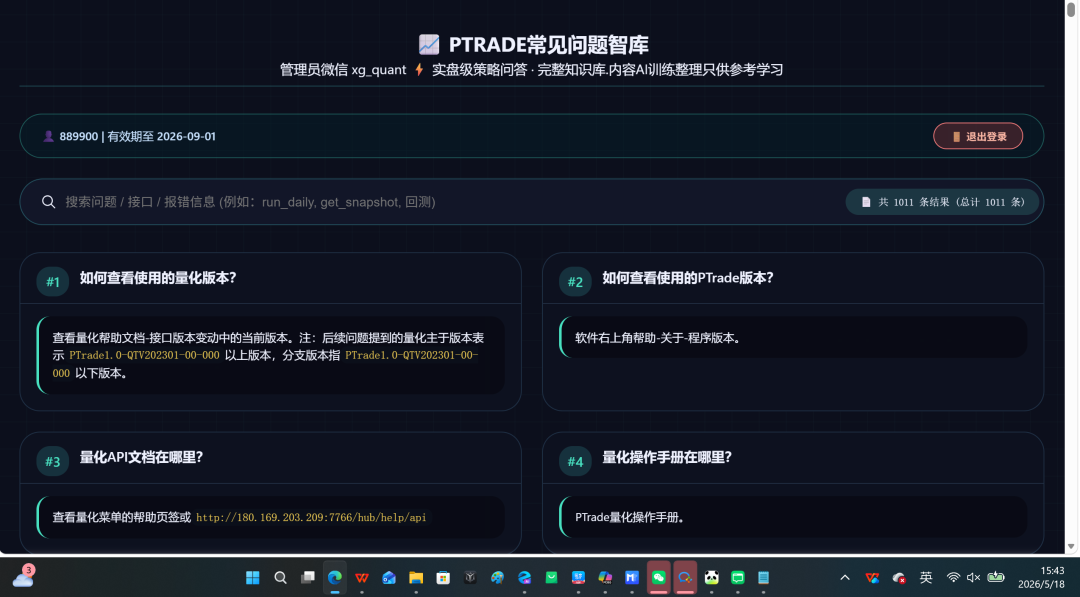Open the panda icon app in taskbar
The height and width of the screenshot is (597, 1080).
[x=712, y=578]
